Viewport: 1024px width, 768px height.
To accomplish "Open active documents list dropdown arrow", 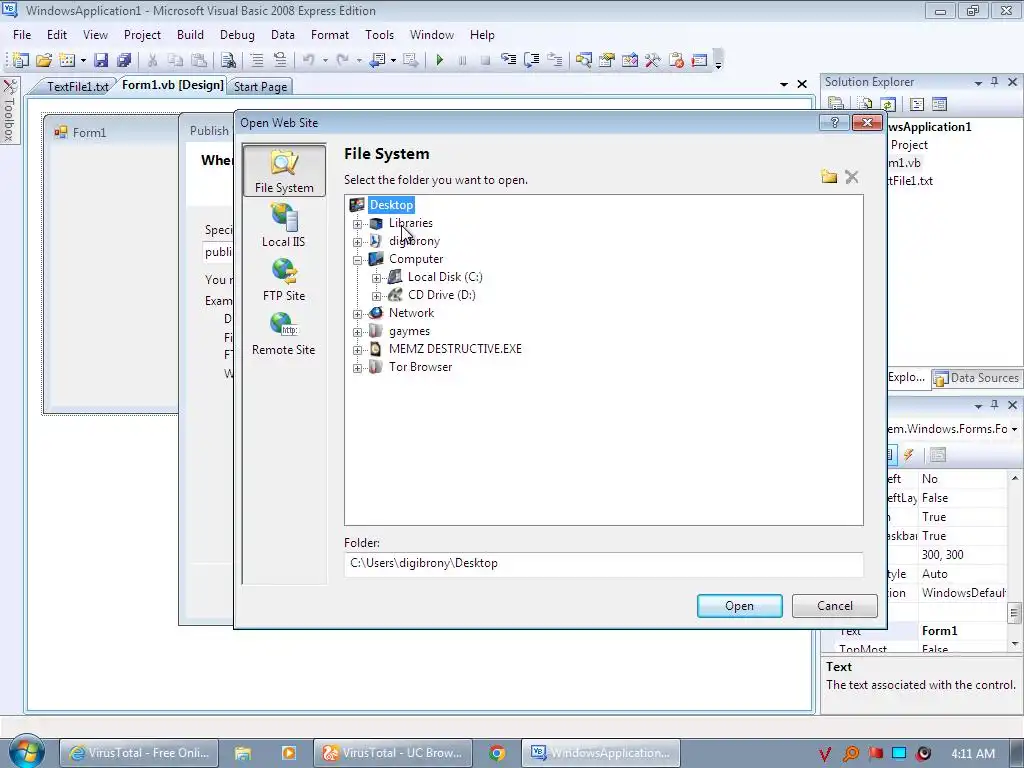I will click(x=784, y=84).
